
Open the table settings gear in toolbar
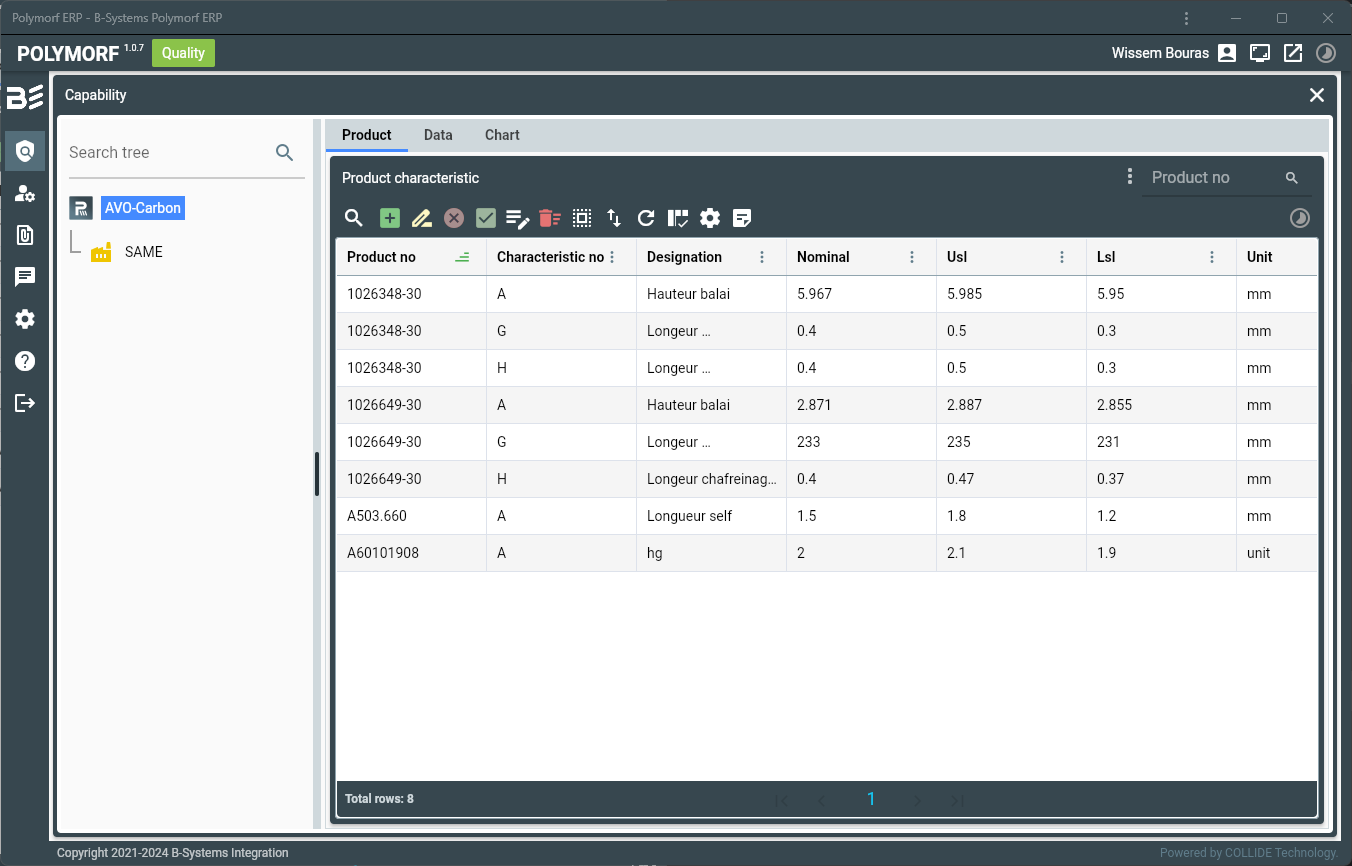(x=710, y=218)
